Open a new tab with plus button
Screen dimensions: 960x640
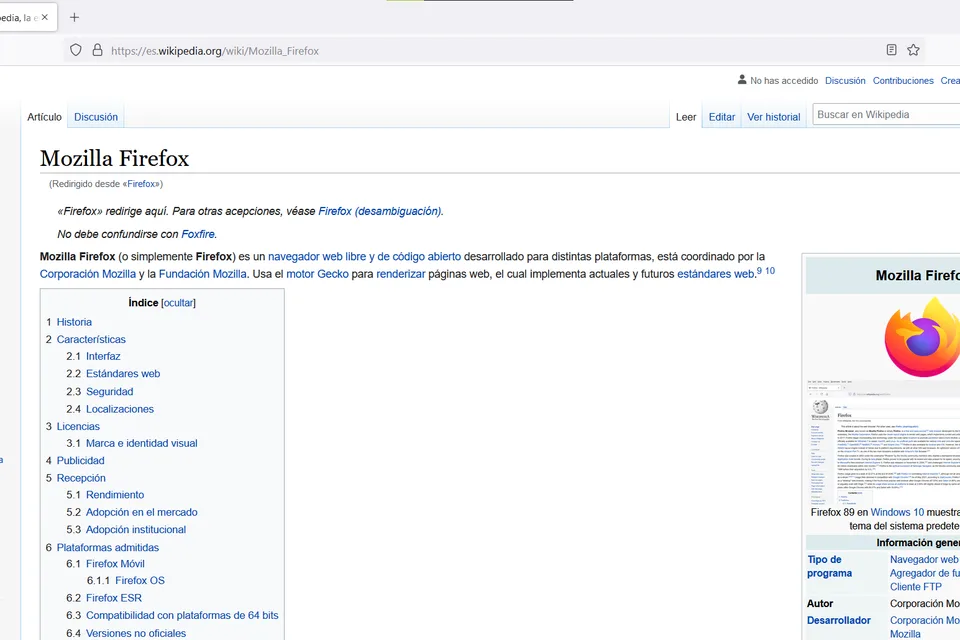pyautogui.click(x=74, y=17)
